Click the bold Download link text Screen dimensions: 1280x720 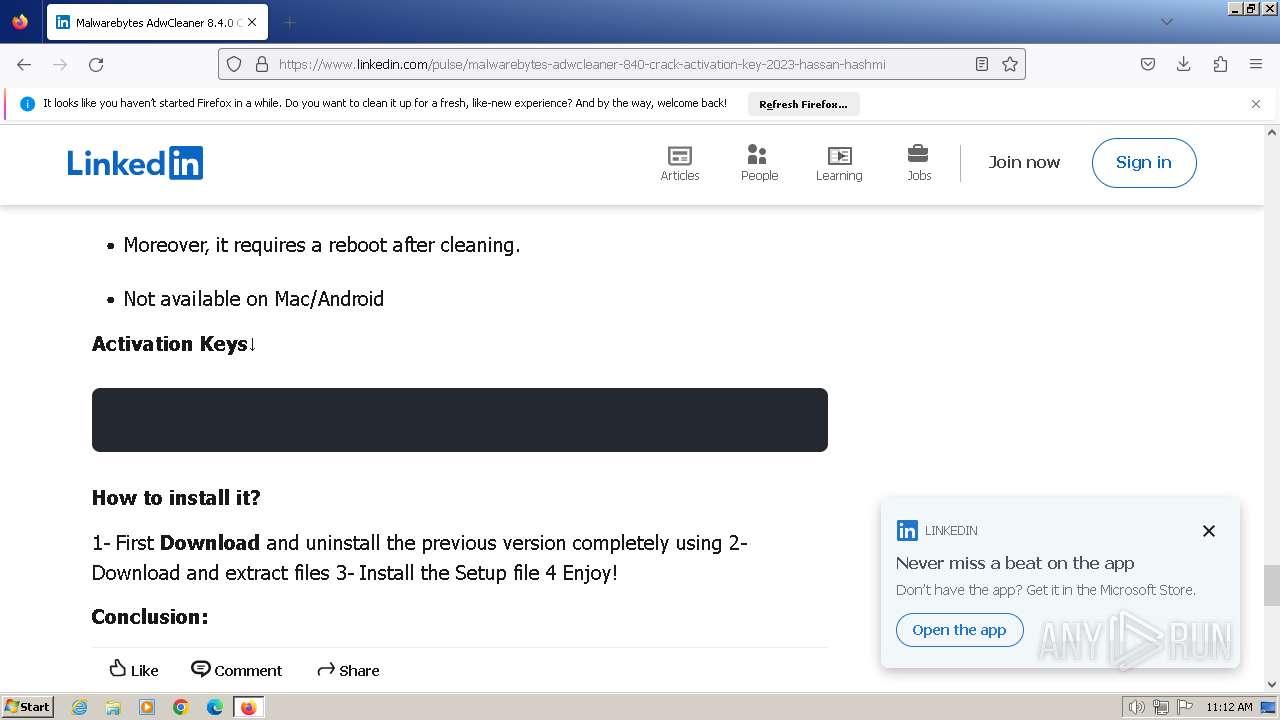point(210,543)
